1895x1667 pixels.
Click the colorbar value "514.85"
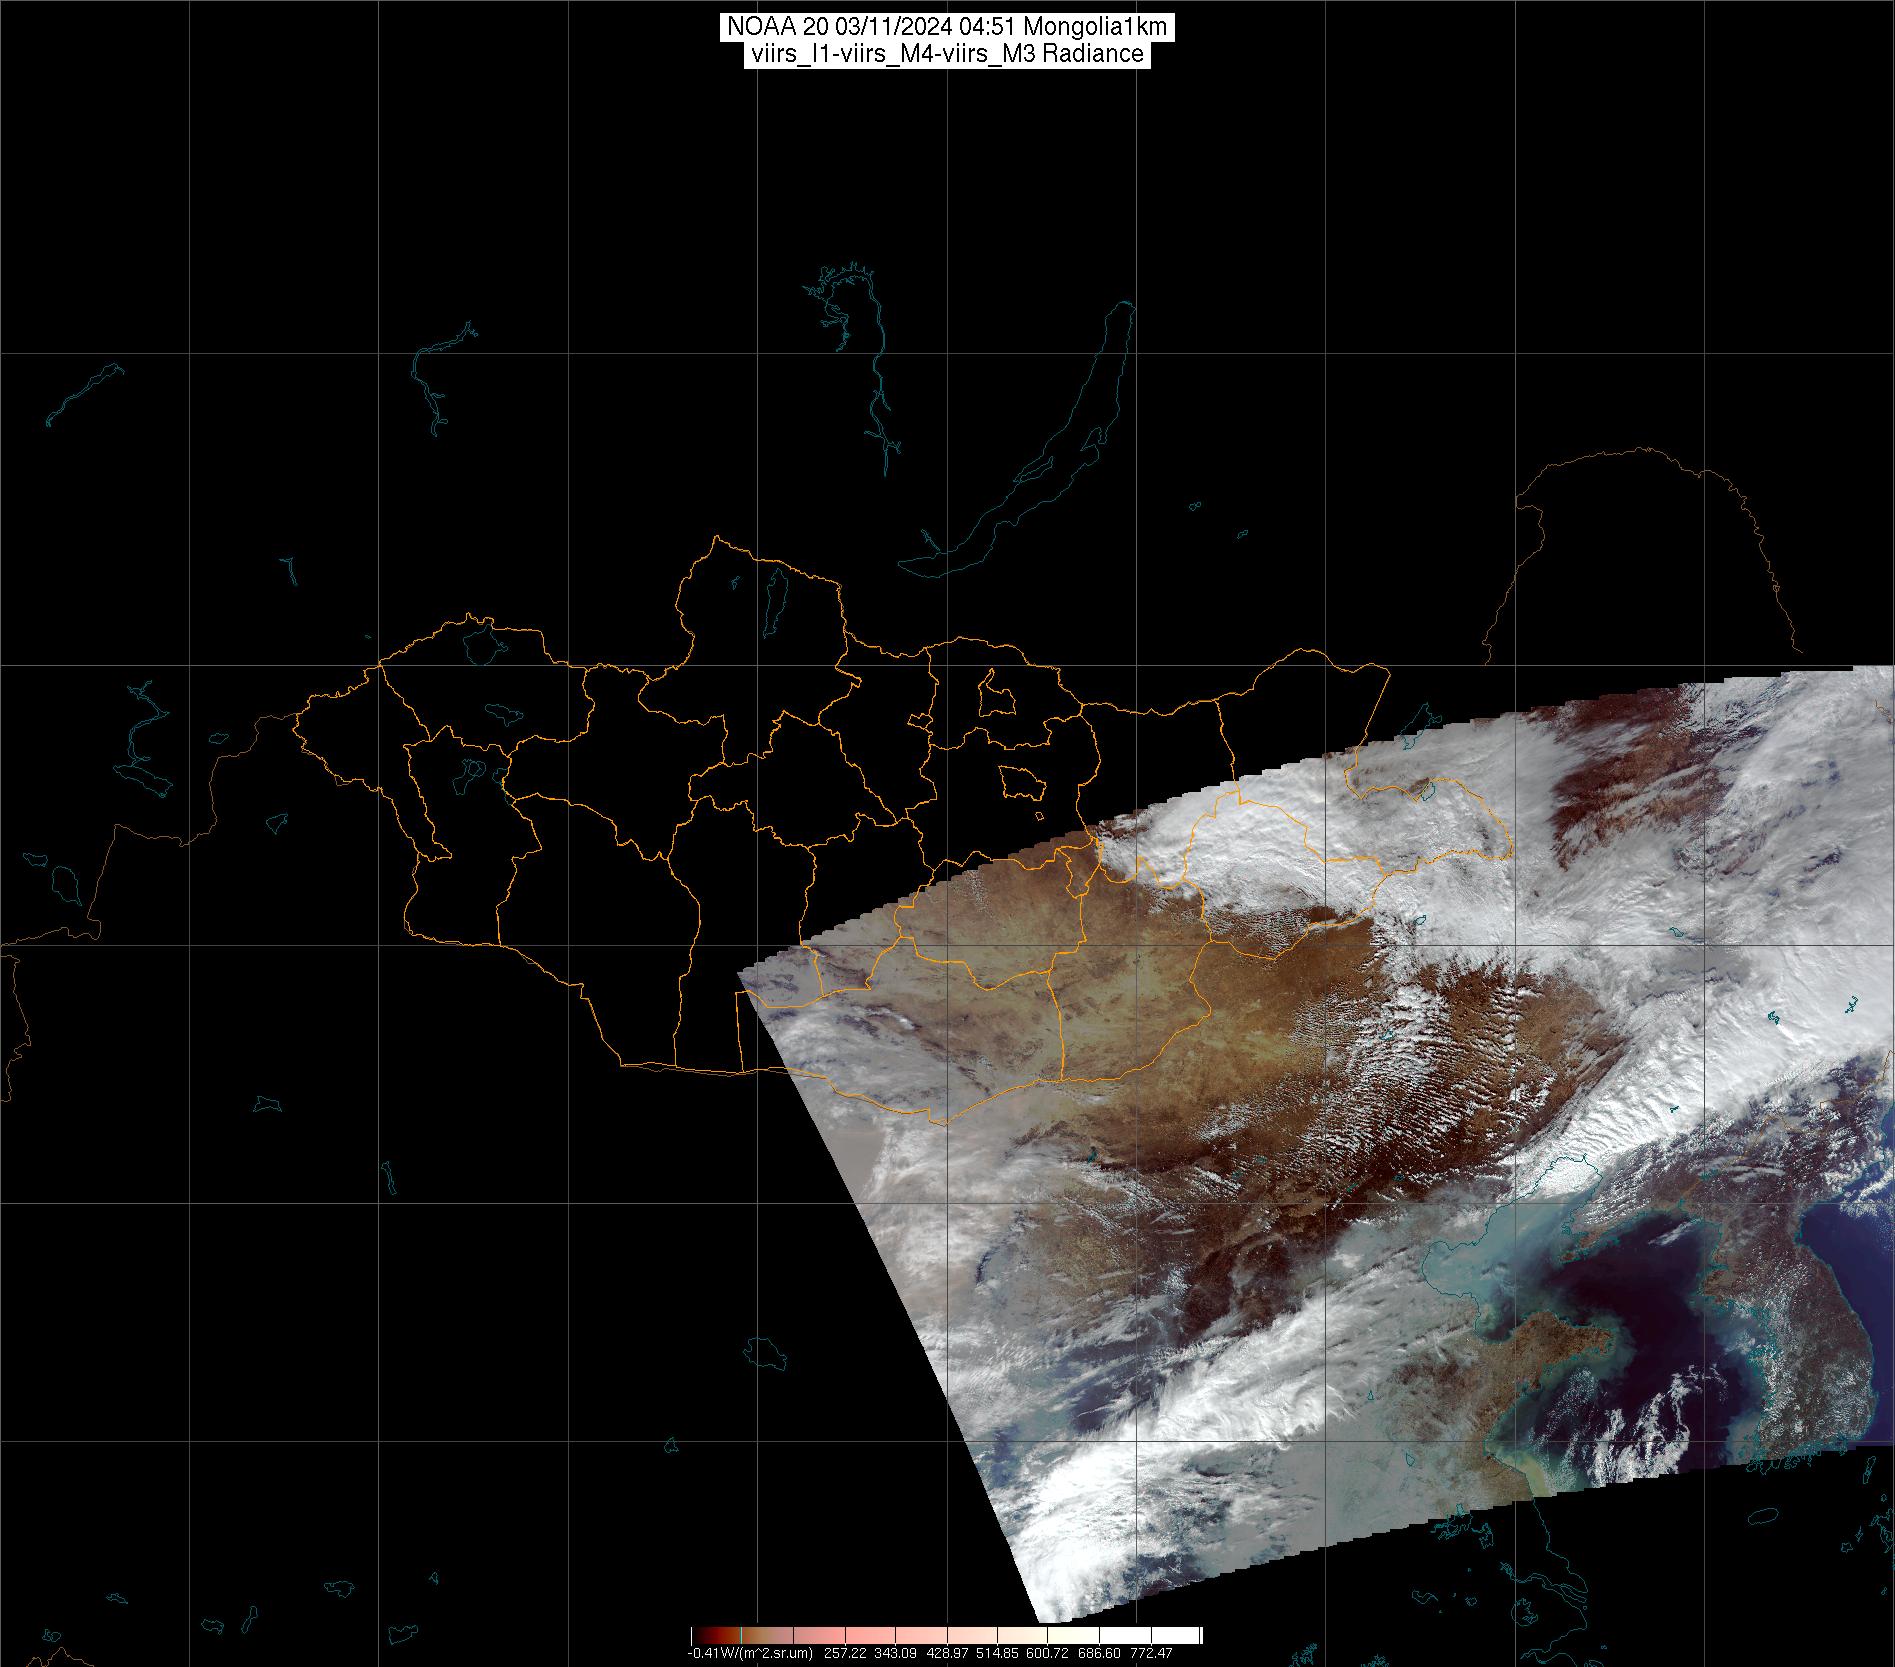click(998, 1653)
